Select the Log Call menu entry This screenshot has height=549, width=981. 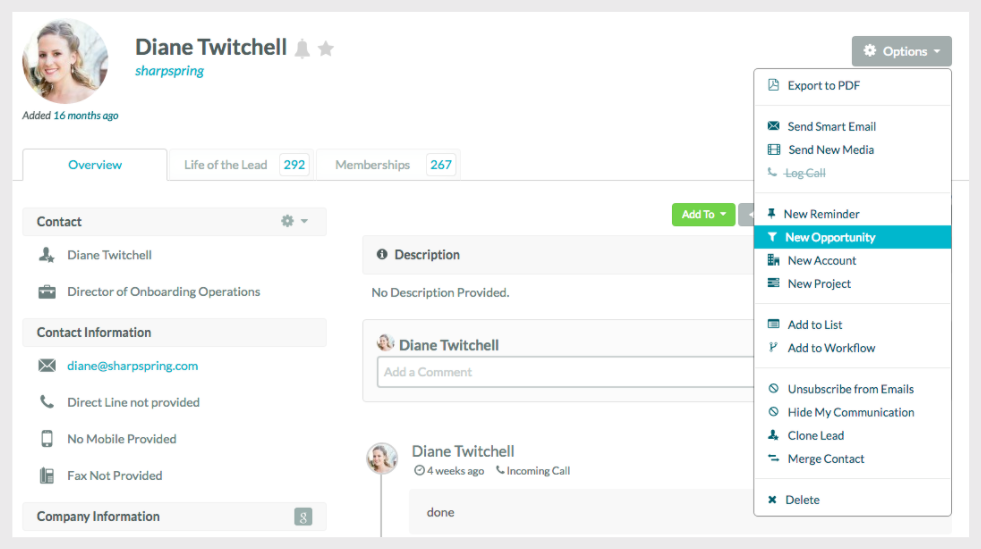click(x=852, y=173)
